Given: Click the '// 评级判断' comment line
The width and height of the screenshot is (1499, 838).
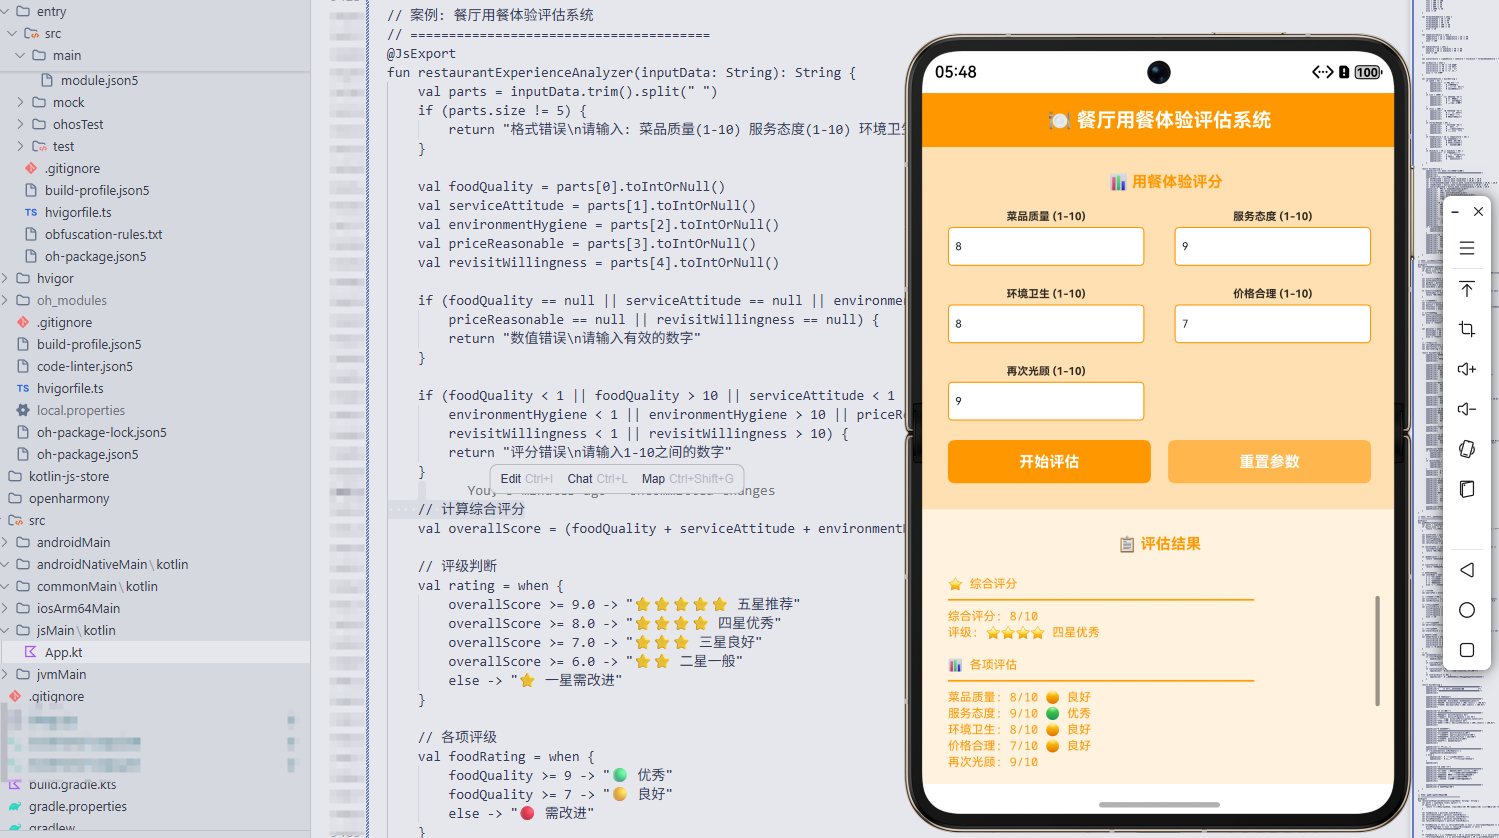Looking at the screenshot, I should pyautogui.click(x=457, y=566).
